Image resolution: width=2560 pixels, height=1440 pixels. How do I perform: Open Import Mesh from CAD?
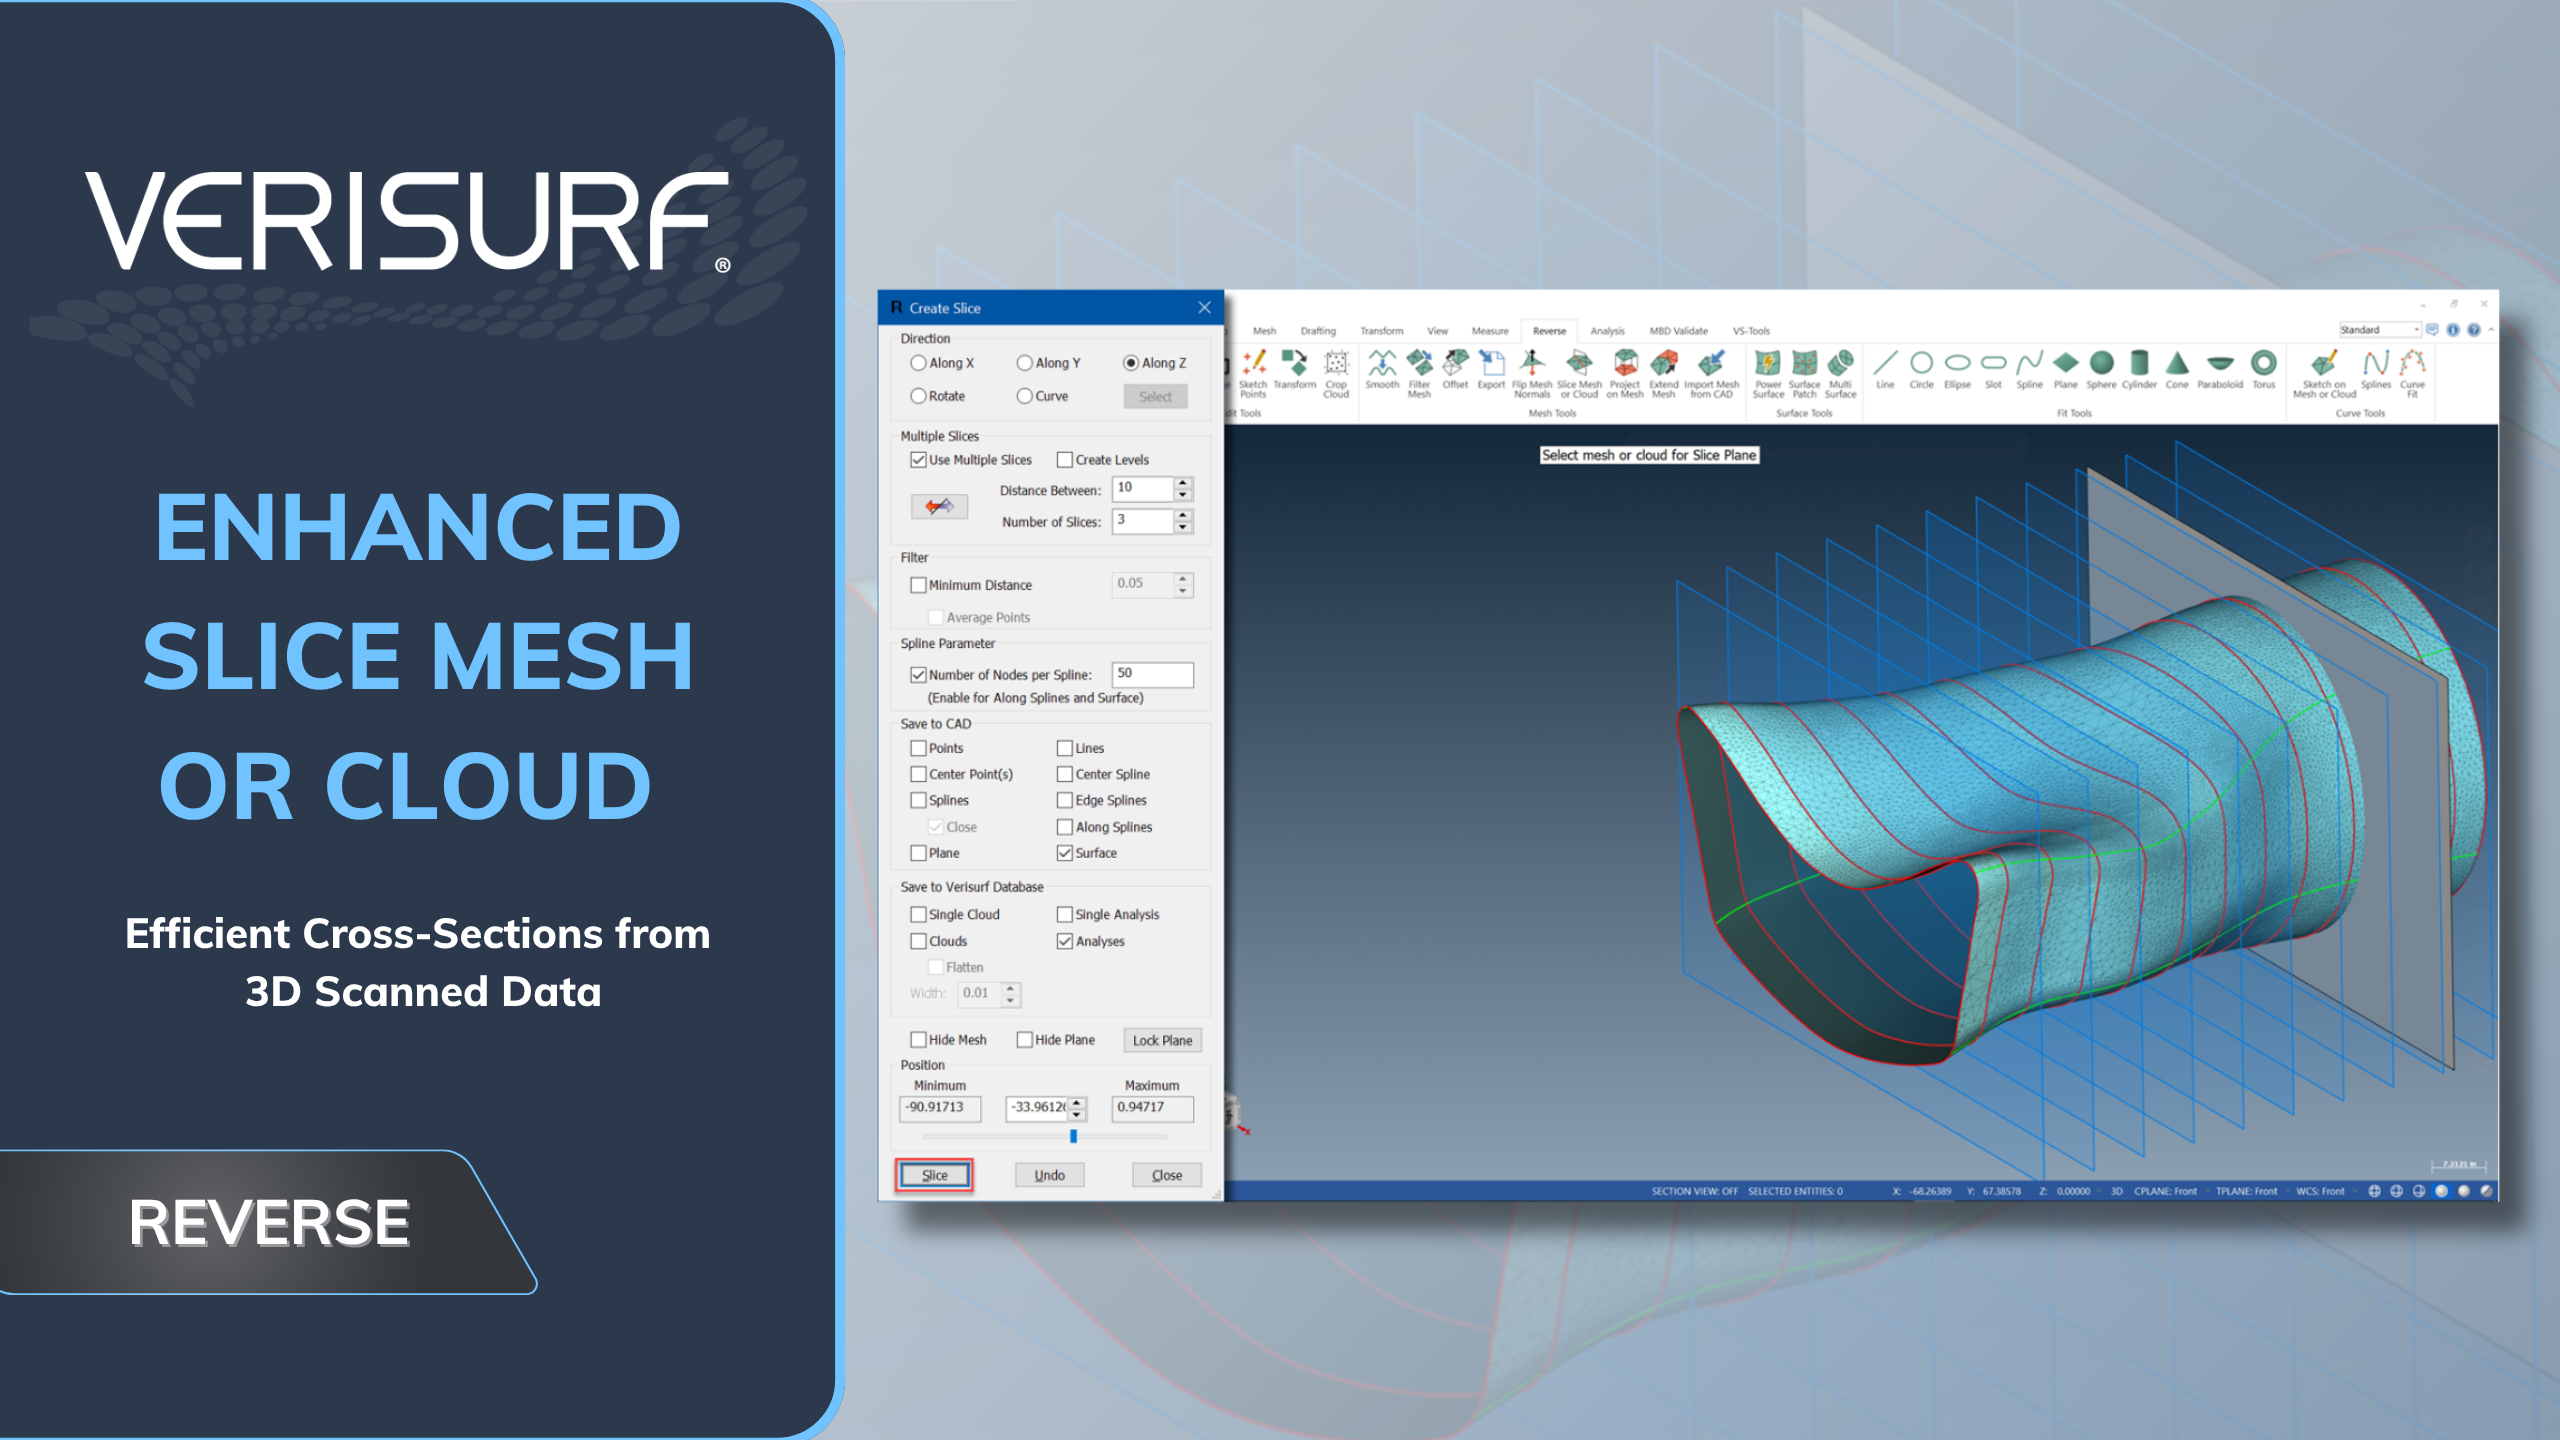click(1711, 373)
